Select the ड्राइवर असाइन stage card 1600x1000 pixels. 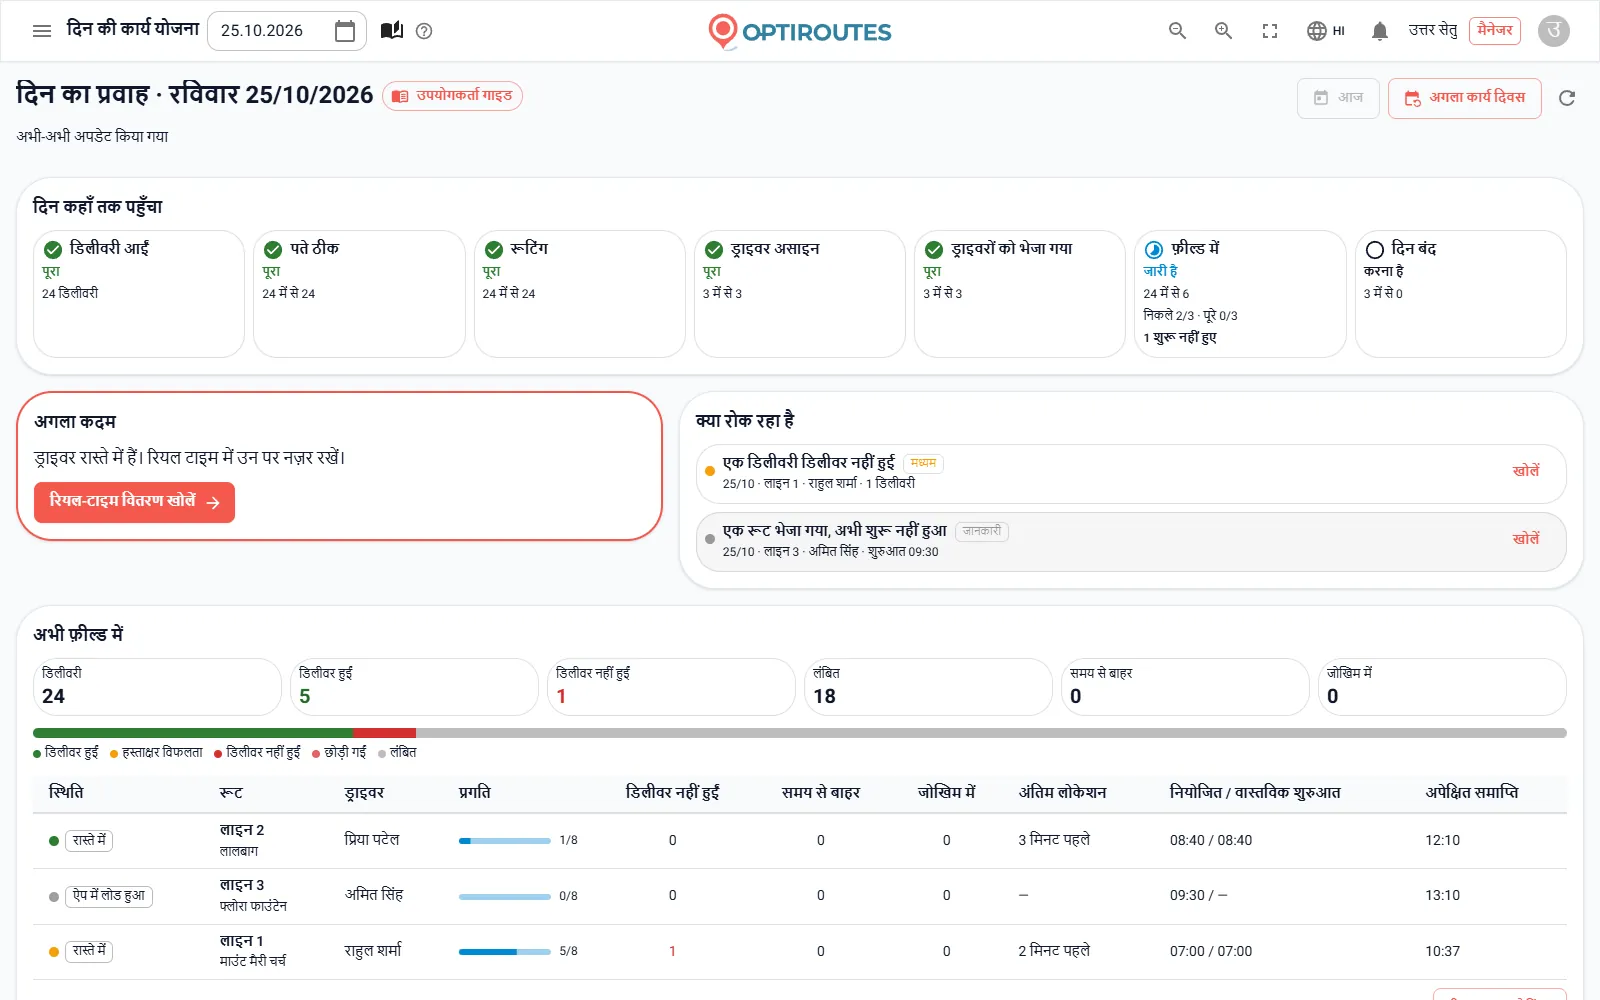point(800,294)
